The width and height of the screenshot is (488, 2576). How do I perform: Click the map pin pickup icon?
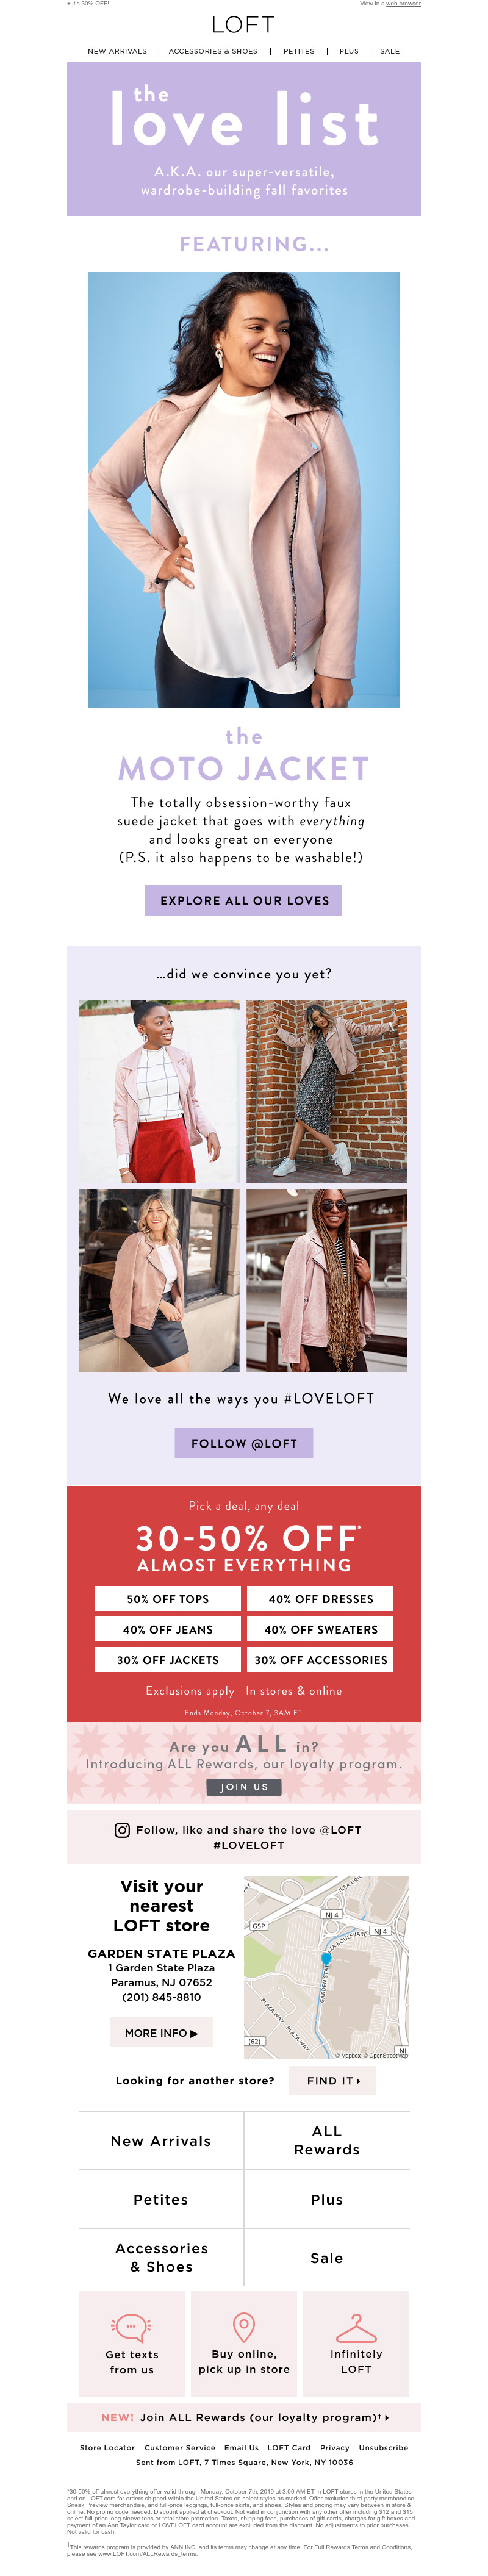pos(244,2327)
